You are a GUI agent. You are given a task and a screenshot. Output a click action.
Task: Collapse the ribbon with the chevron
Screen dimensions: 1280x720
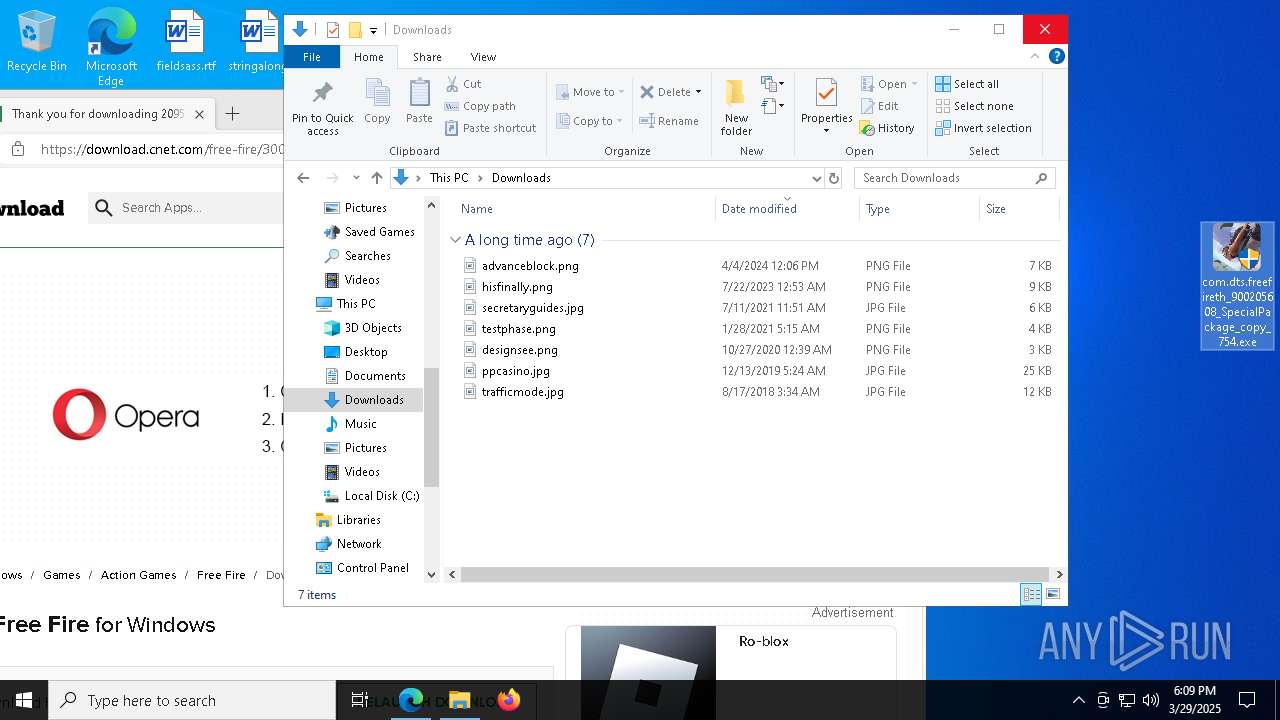pyautogui.click(x=1035, y=56)
